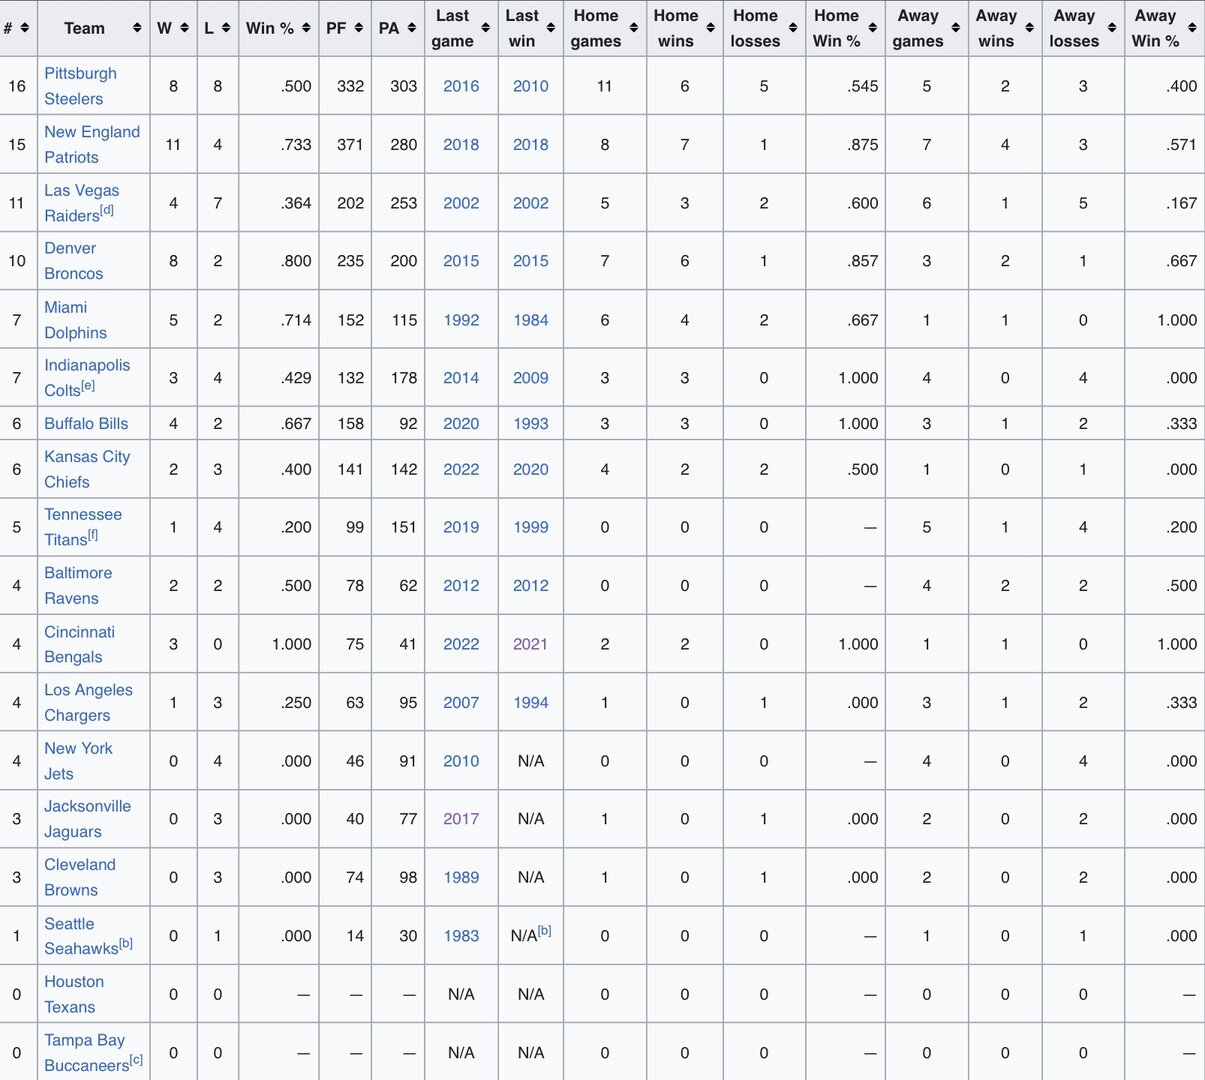The width and height of the screenshot is (1205, 1080).
Task: Open Steelers last win year 2010
Action: pos(531,86)
